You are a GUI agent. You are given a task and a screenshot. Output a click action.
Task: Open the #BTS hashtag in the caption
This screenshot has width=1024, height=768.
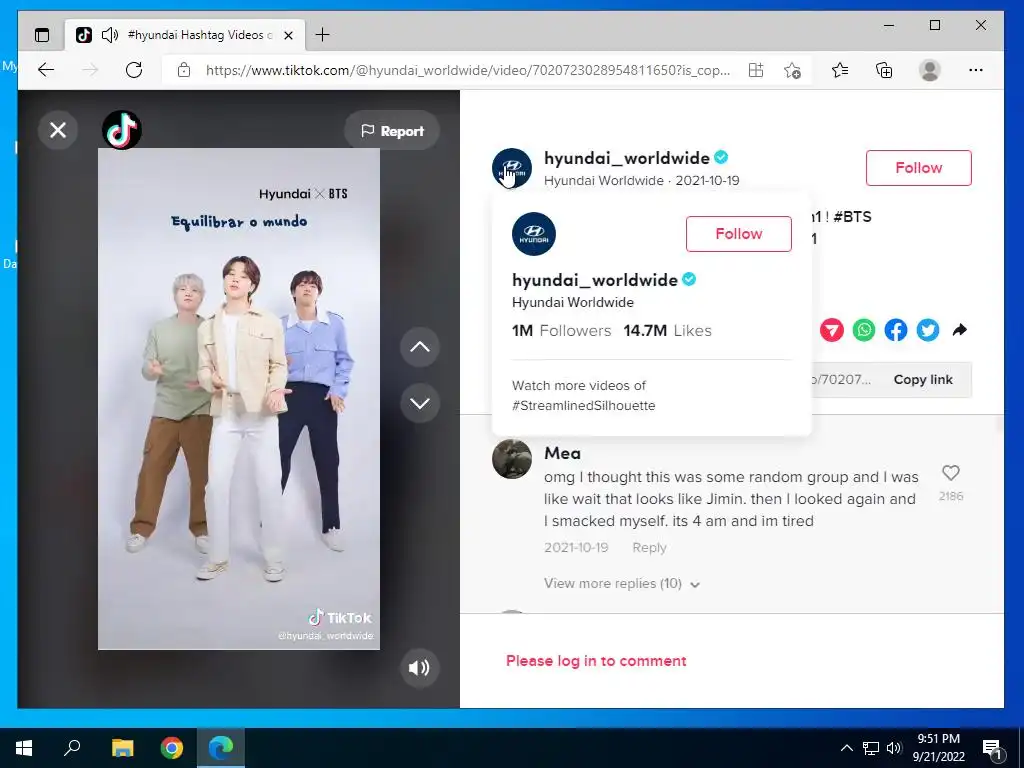coord(852,217)
